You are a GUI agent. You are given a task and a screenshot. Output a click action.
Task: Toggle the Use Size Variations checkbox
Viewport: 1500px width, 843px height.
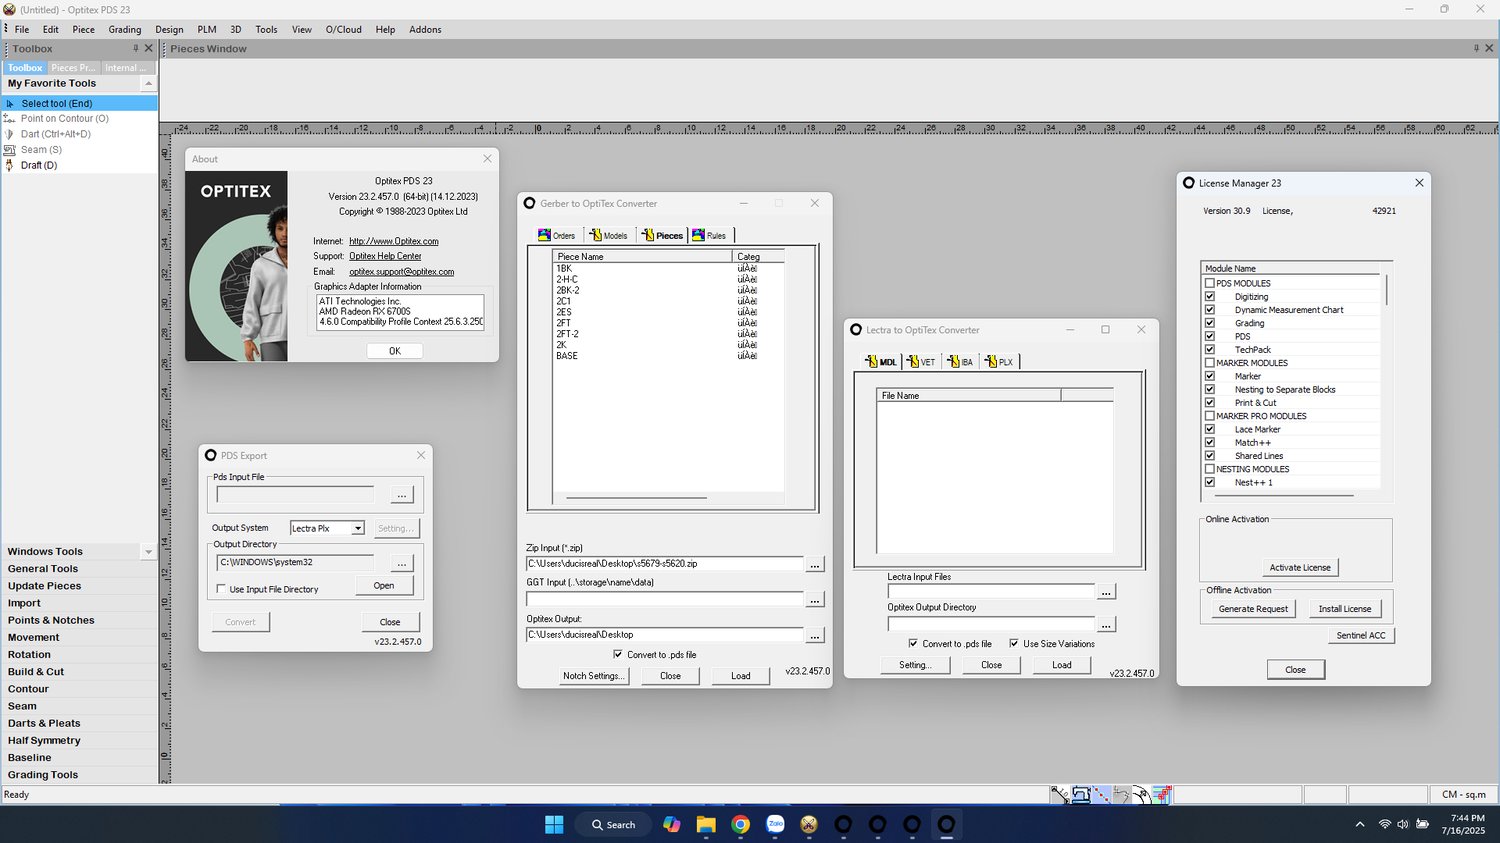pyautogui.click(x=1014, y=644)
